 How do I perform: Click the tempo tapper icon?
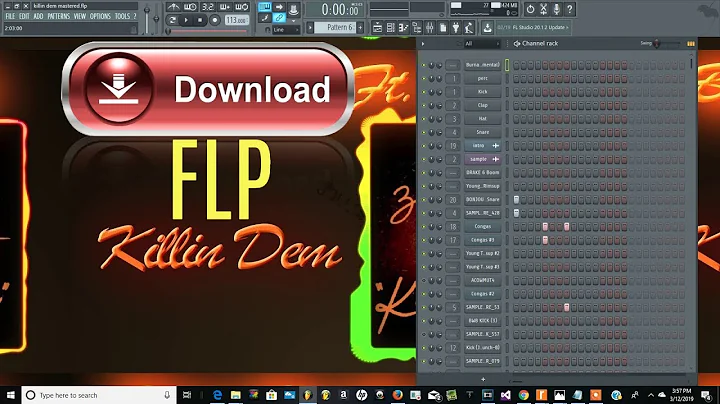(x=469, y=28)
